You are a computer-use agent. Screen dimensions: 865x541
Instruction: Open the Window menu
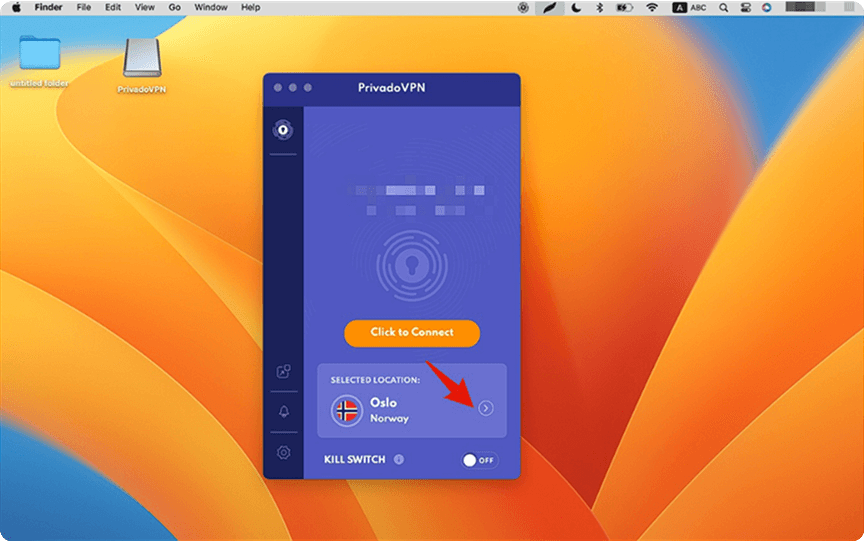pos(211,8)
